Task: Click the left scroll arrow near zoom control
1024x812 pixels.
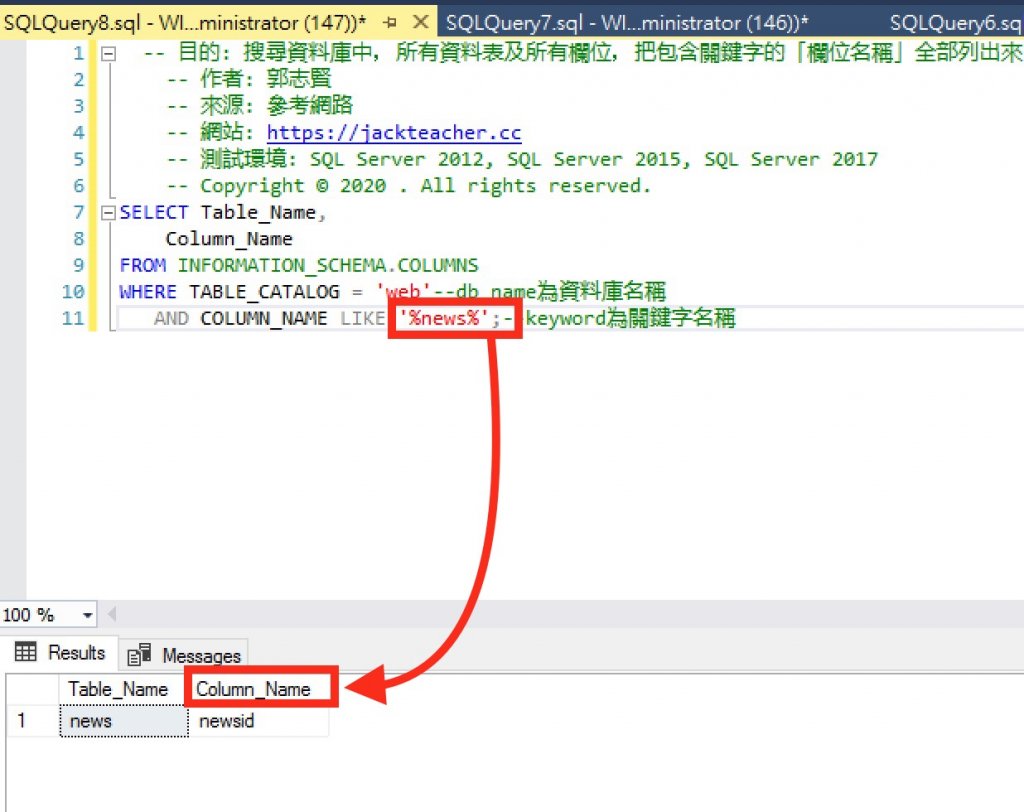Action: coord(110,617)
